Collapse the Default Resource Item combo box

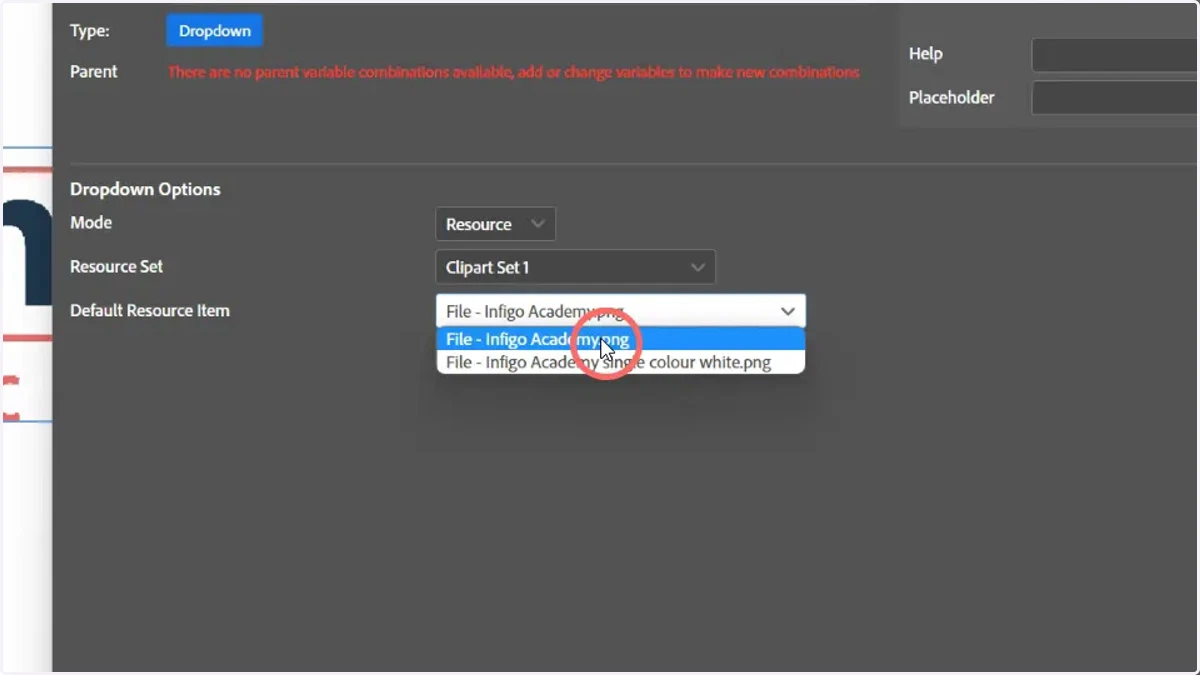[x=621, y=311]
